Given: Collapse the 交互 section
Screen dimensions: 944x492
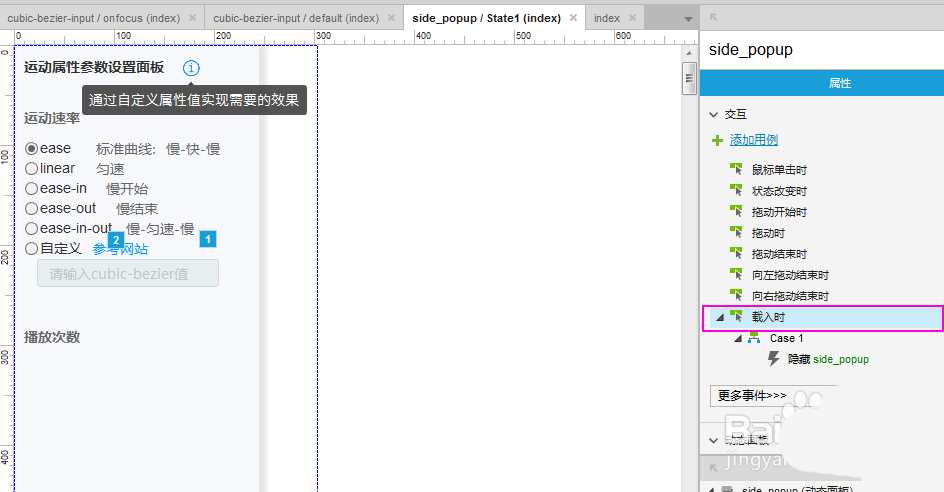Looking at the screenshot, I should pos(713,115).
